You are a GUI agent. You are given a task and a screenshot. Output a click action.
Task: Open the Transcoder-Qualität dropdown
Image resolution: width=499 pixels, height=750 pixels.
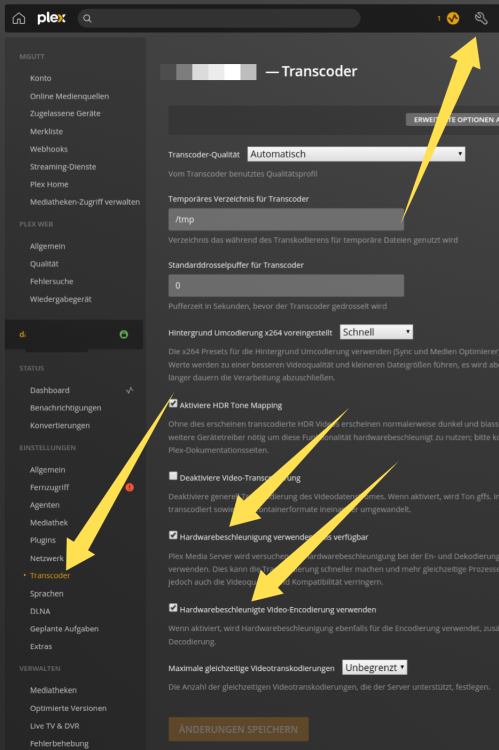tap(356, 154)
